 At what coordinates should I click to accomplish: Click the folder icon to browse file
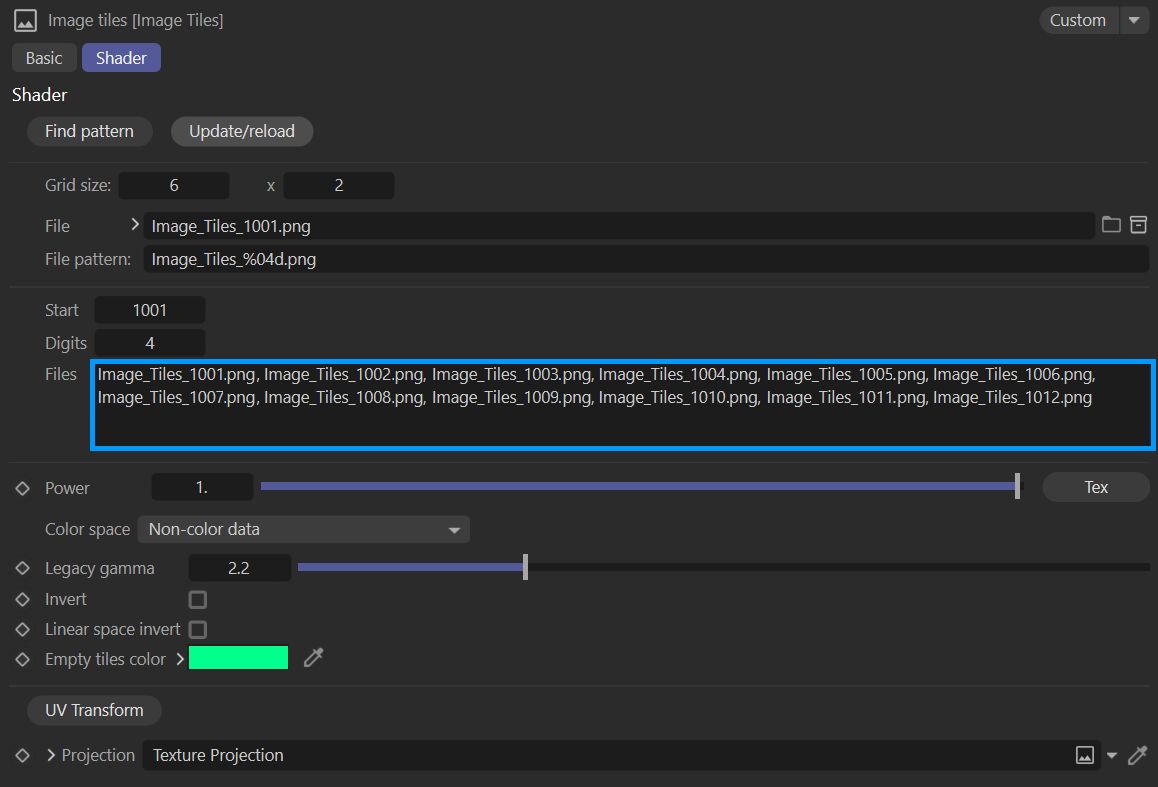pyautogui.click(x=1111, y=225)
